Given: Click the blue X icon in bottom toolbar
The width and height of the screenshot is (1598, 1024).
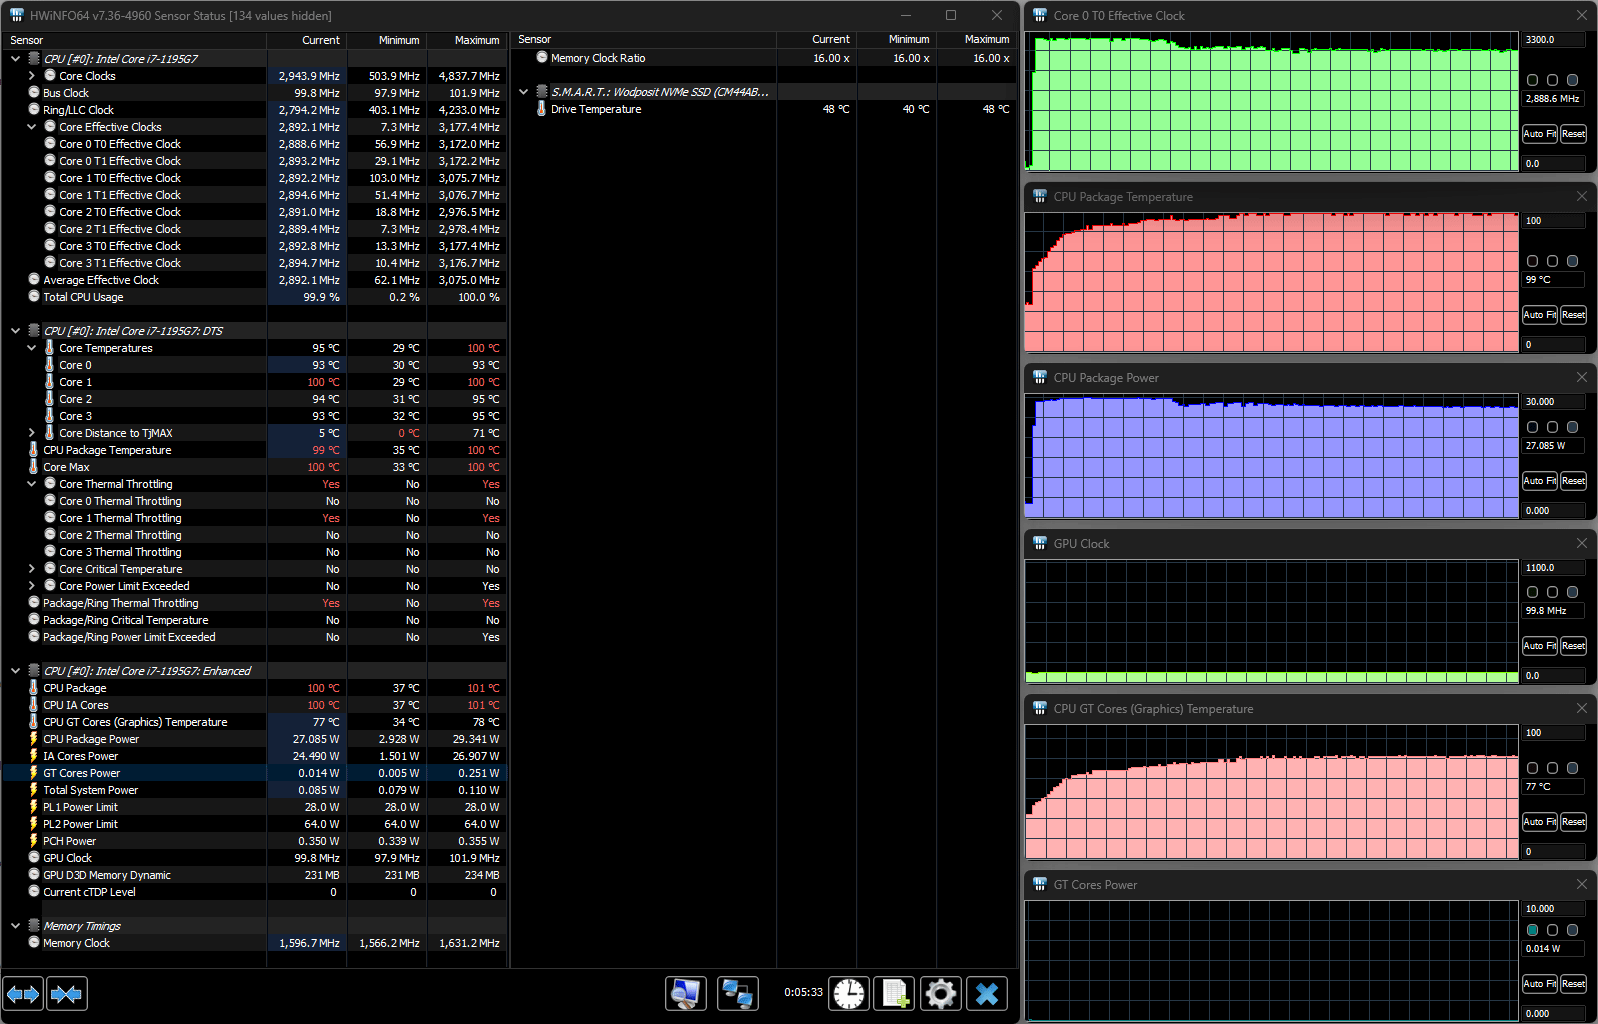Looking at the screenshot, I should pos(987,994).
